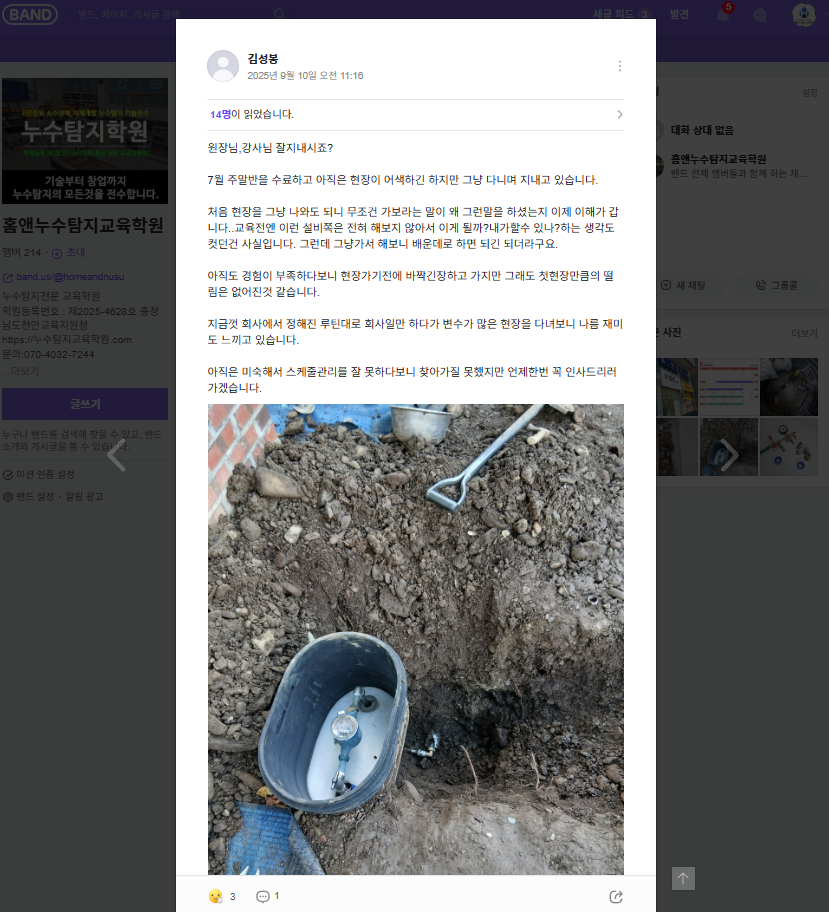Open author 김성봉's profile avatar
This screenshot has width=829, height=912.
[x=223, y=66]
